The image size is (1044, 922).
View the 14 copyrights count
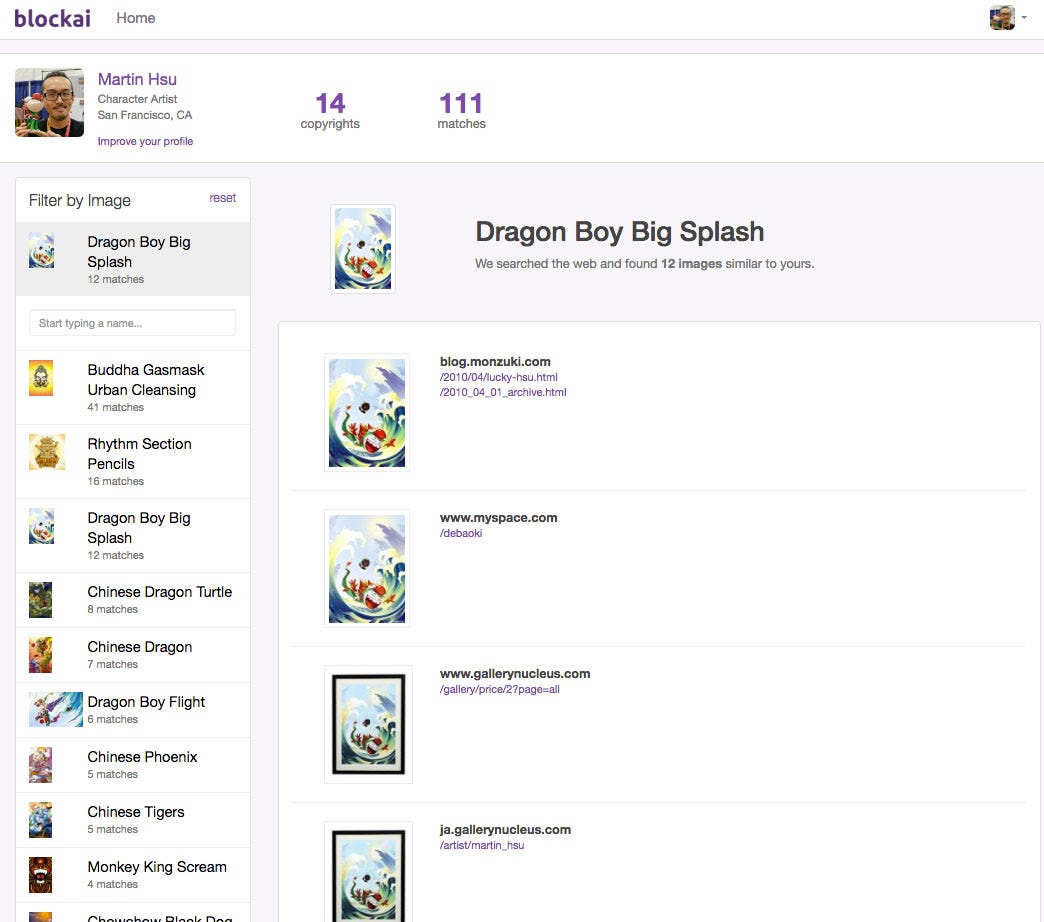pyautogui.click(x=330, y=111)
